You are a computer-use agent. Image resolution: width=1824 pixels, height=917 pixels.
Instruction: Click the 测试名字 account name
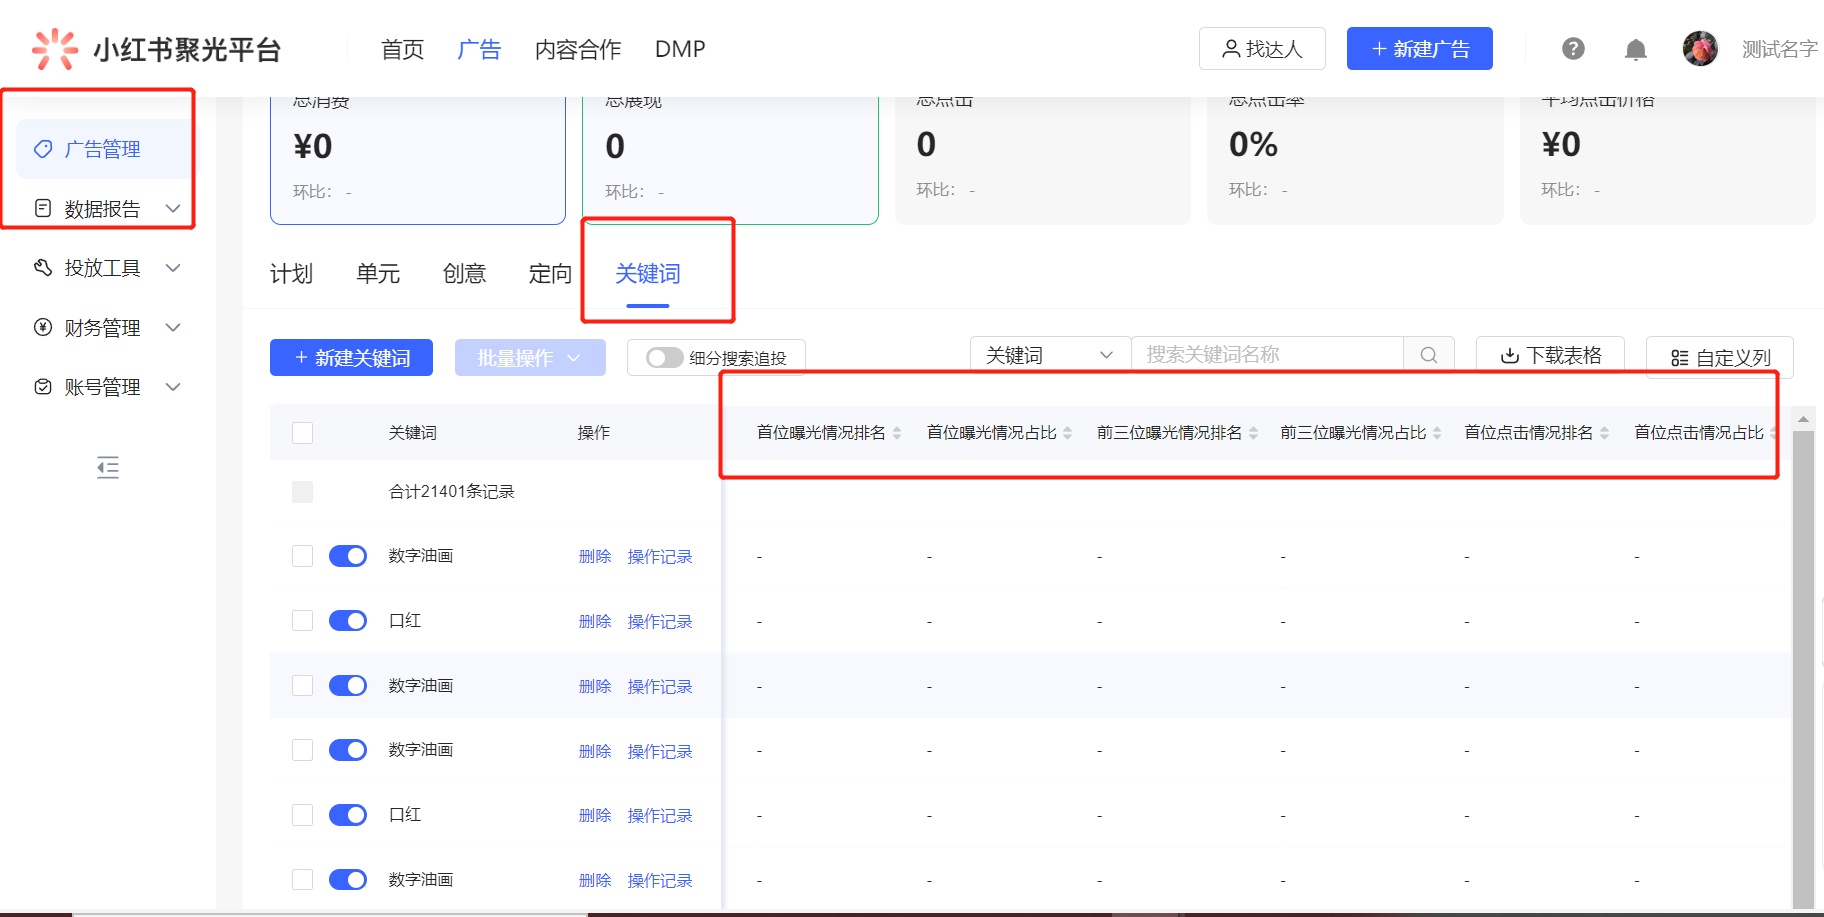(x=1780, y=49)
